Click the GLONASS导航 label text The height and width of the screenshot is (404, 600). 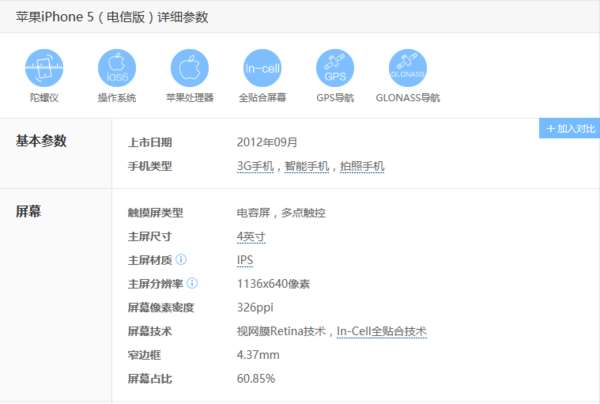click(x=408, y=98)
